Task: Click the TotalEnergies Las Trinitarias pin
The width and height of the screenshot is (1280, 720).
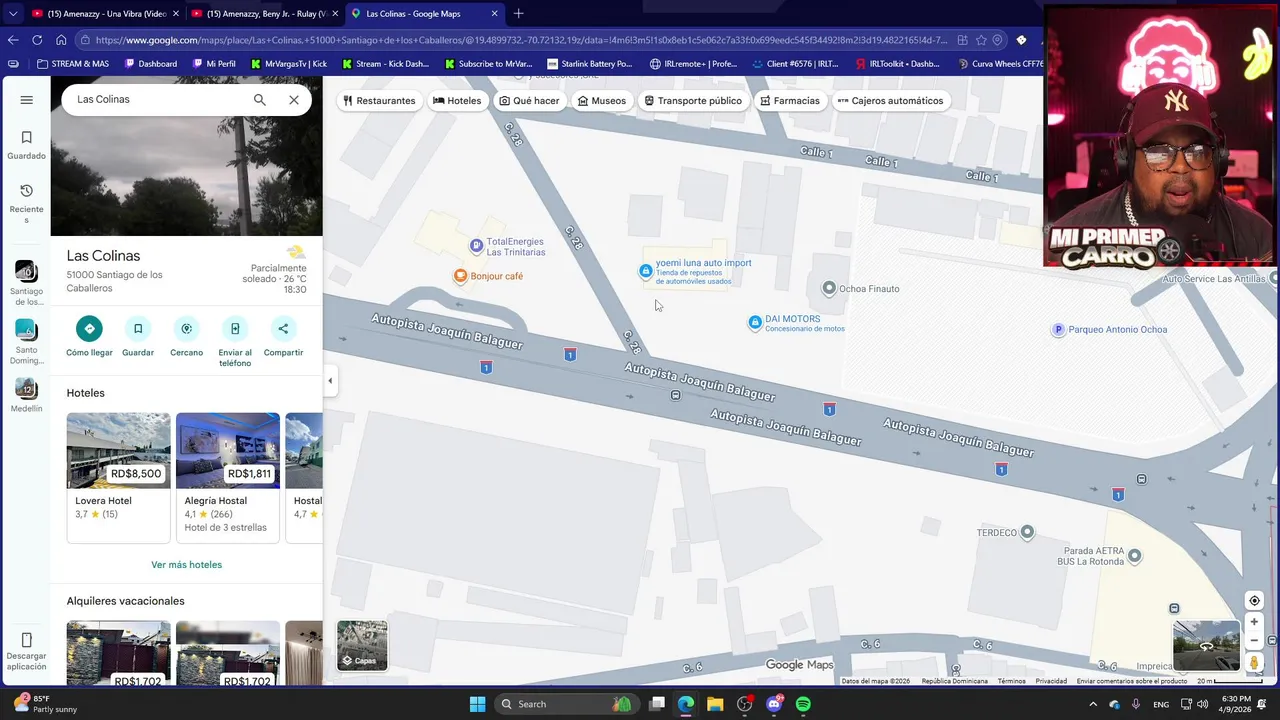Action: pyautogui.click(x=477, y=246)
